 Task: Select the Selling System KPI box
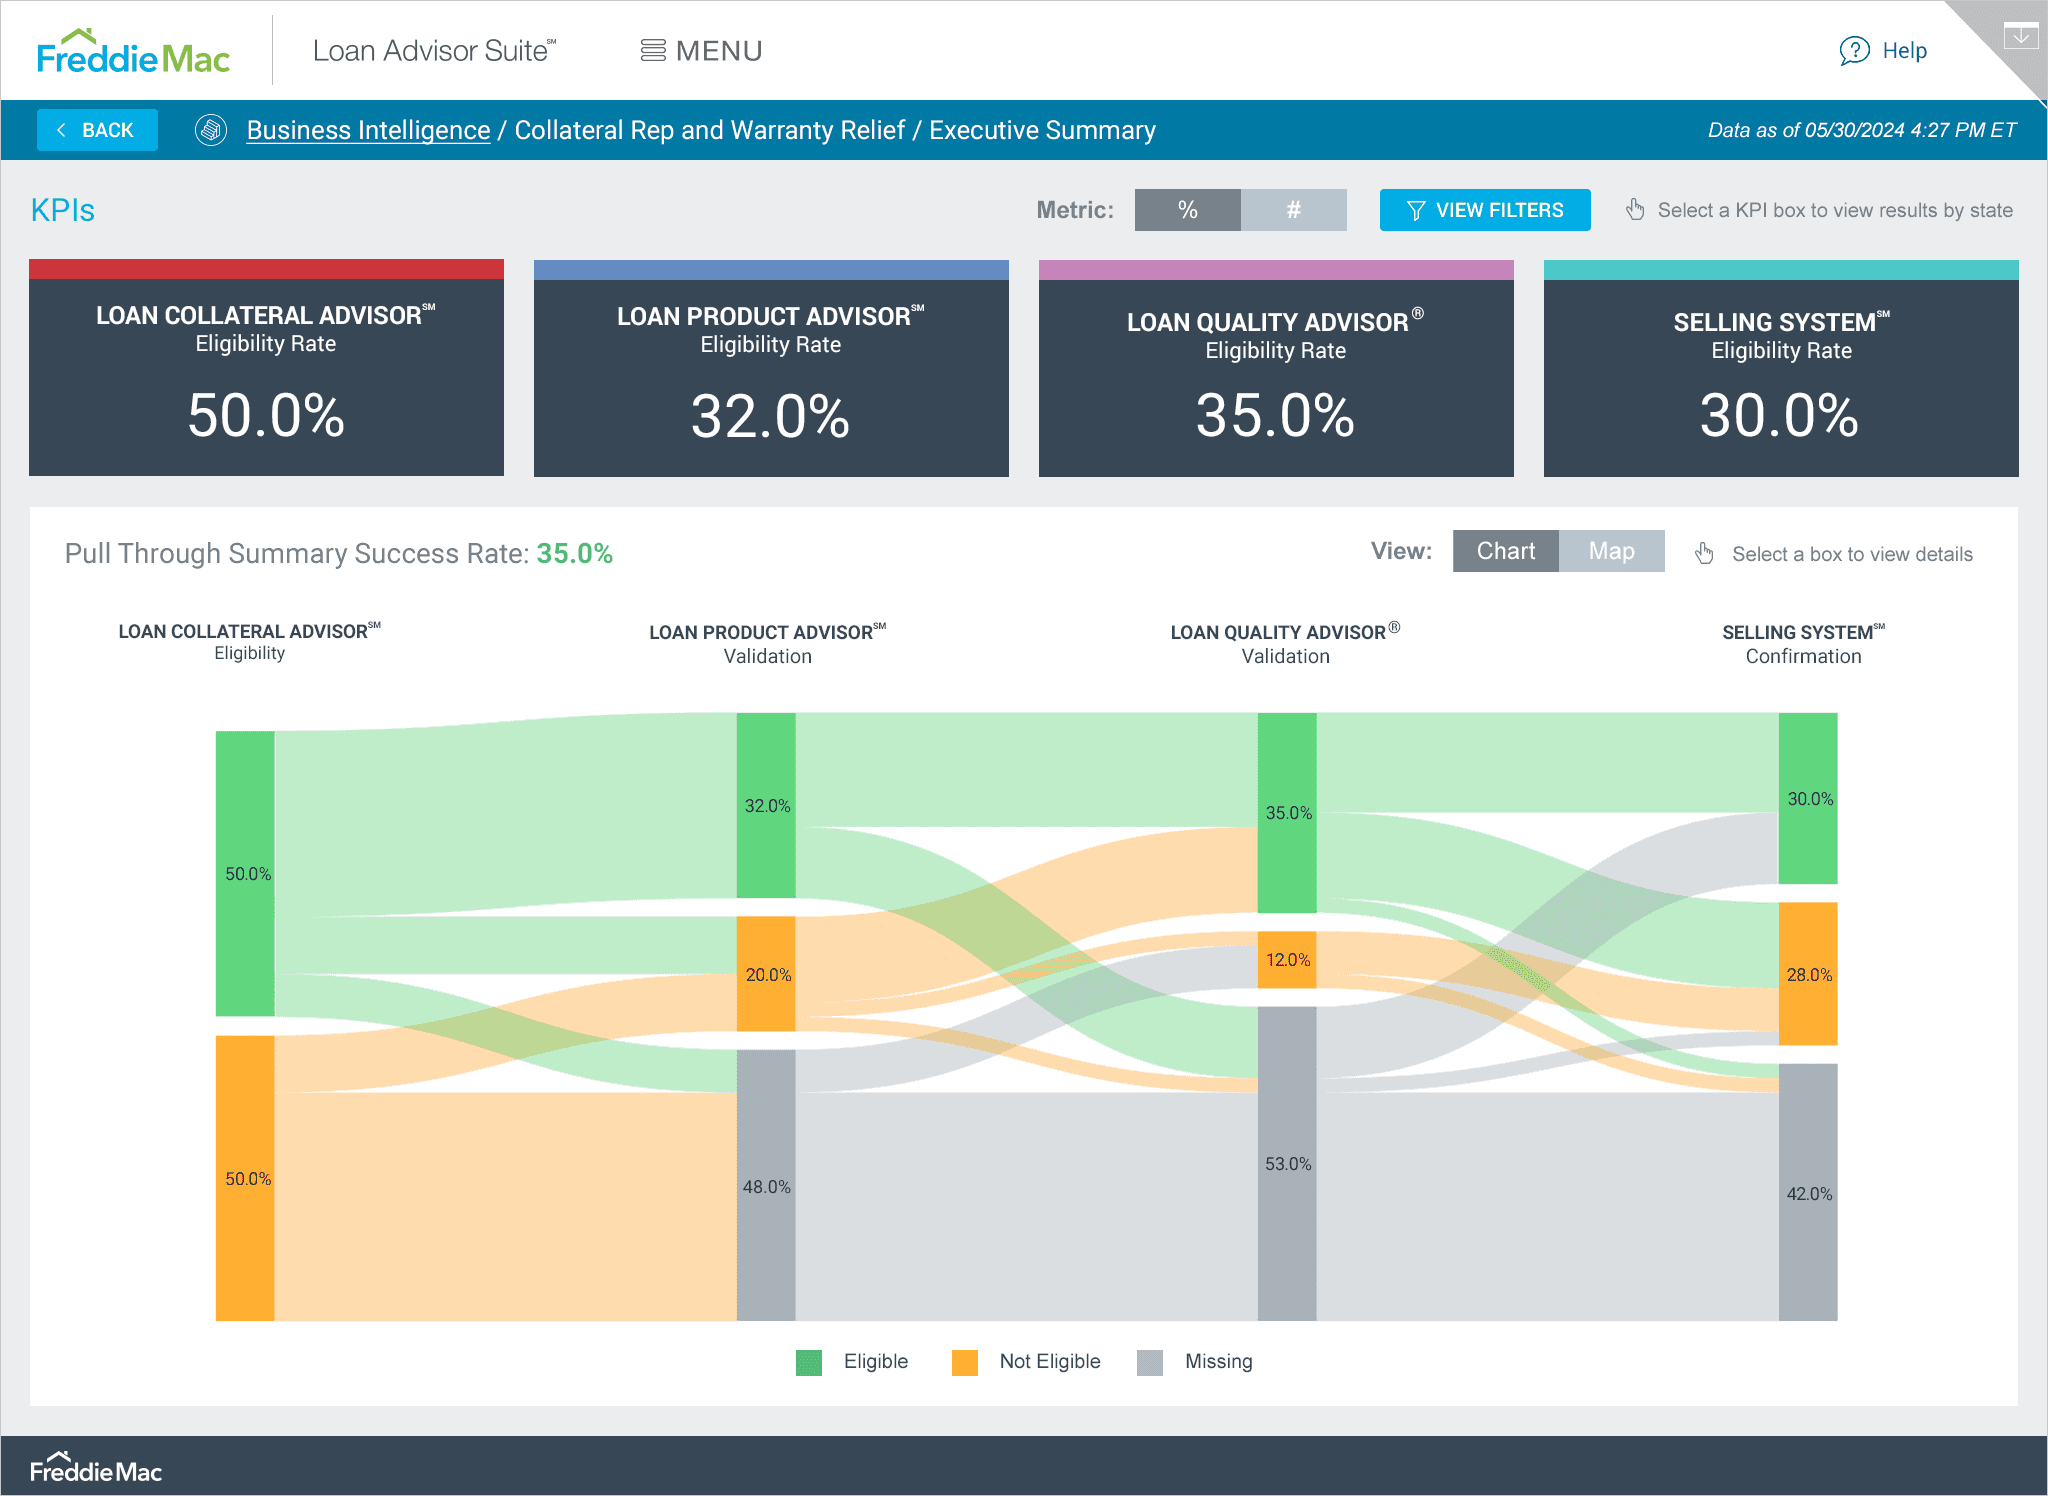[x=1780, y=368]
